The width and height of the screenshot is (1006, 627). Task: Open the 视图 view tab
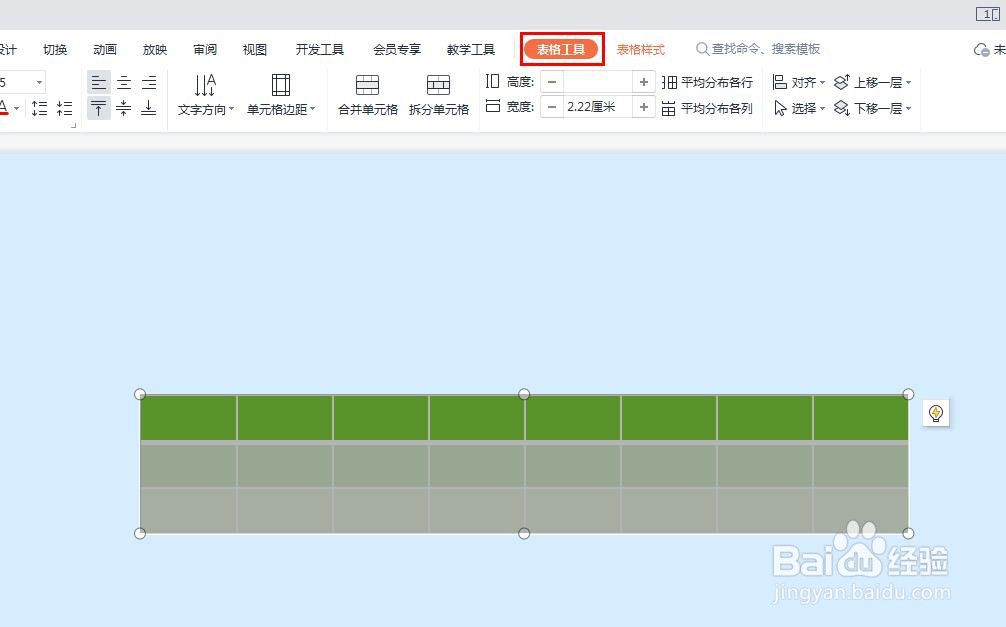click(x=255, y=49)
